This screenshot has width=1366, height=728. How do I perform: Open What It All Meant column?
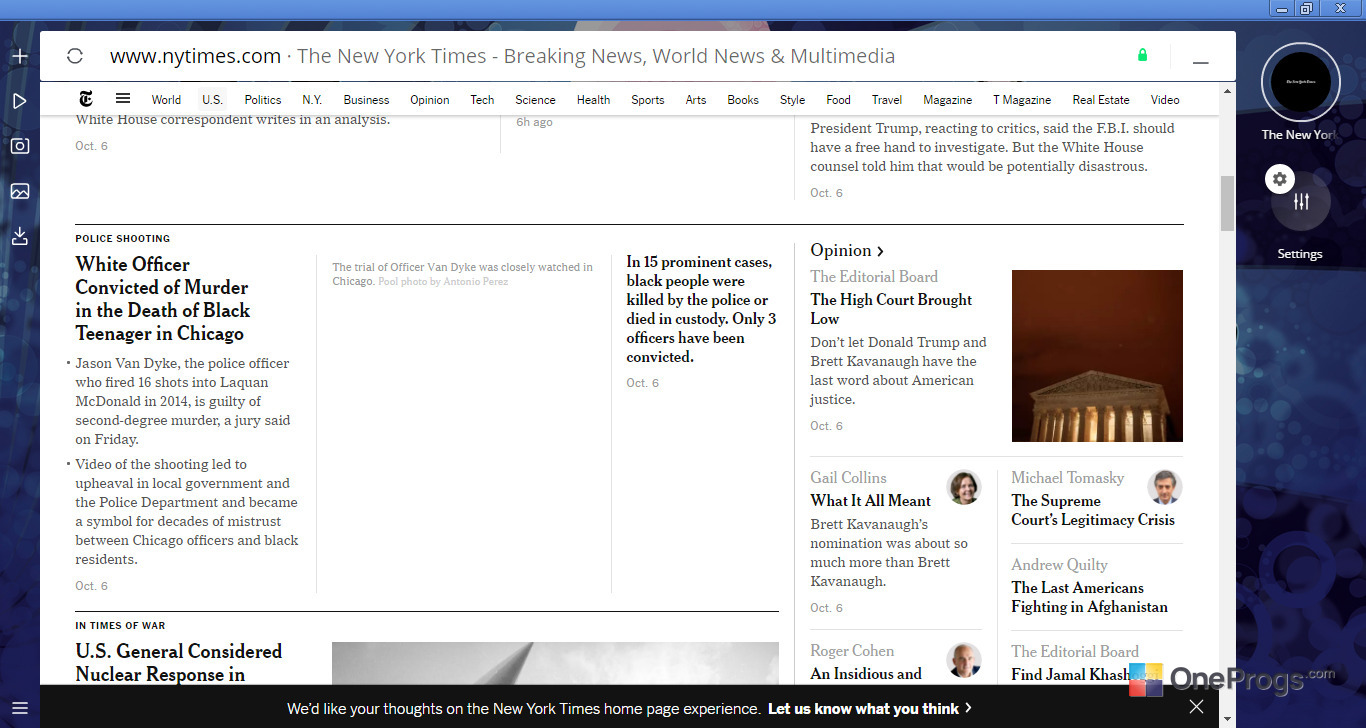point(870,501)
